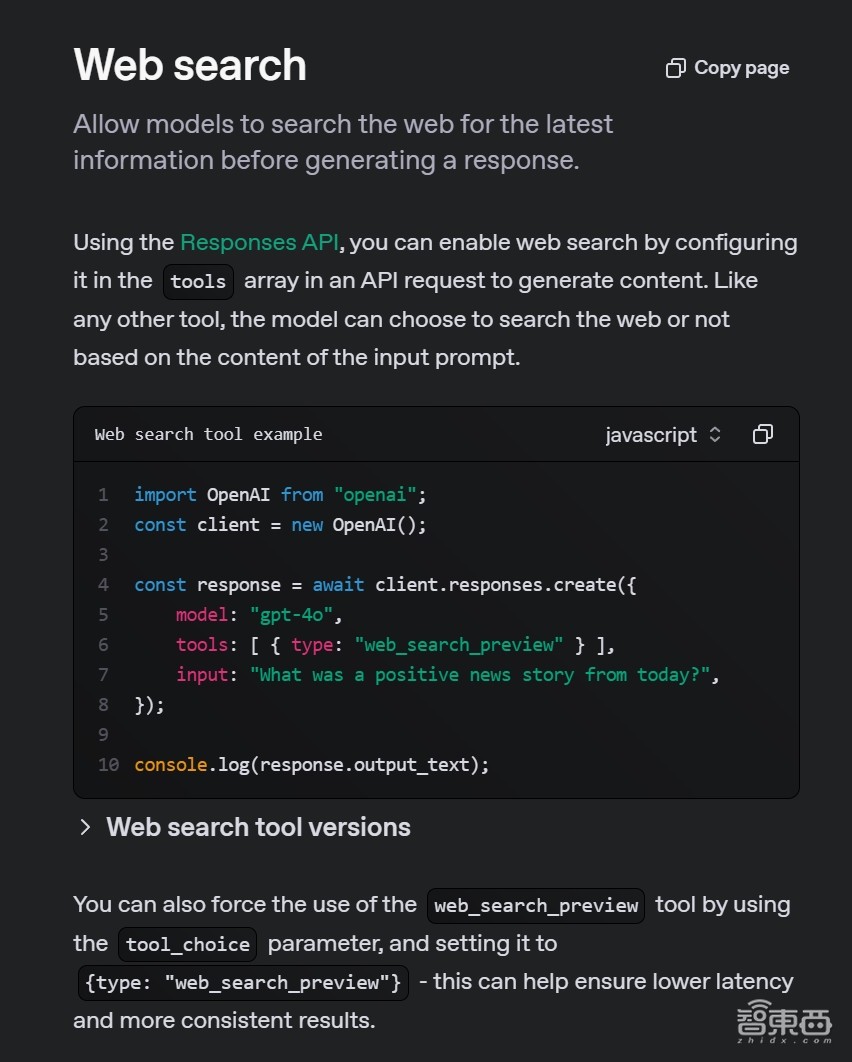Click the "Web search tool example" title
The width and height of the screenshot is (852, 1062).
[208, 434]
